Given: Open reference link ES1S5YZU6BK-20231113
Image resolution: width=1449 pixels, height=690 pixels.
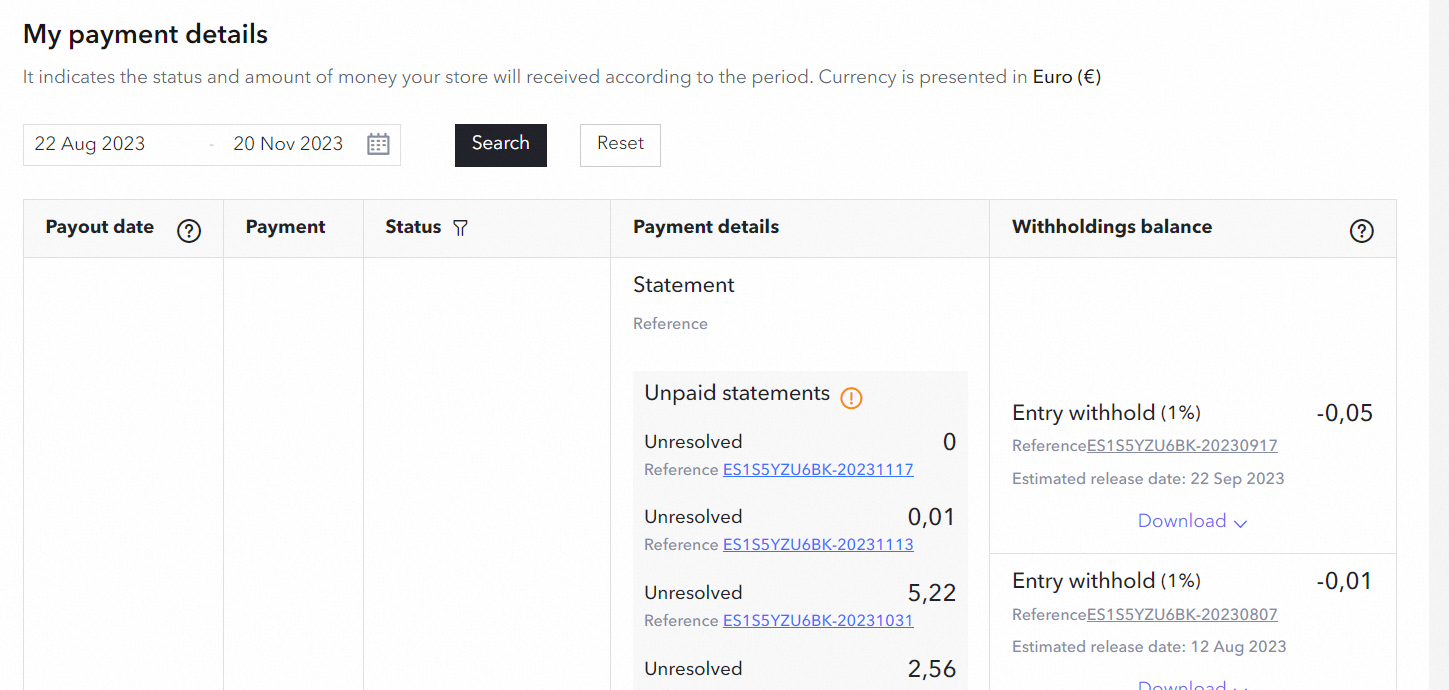Looking at the screenshot, I should pyautogui.click(x=818, y=545).
